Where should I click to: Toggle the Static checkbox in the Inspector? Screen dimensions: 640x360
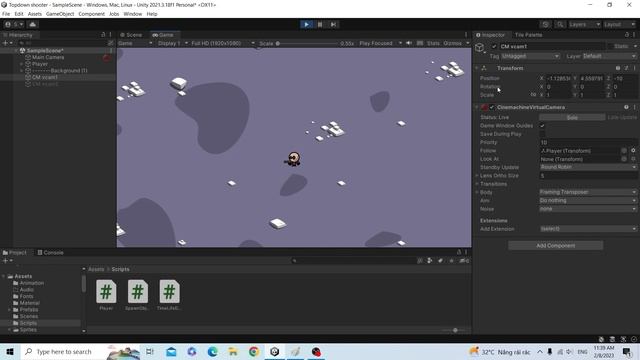(x=611, y=47)
